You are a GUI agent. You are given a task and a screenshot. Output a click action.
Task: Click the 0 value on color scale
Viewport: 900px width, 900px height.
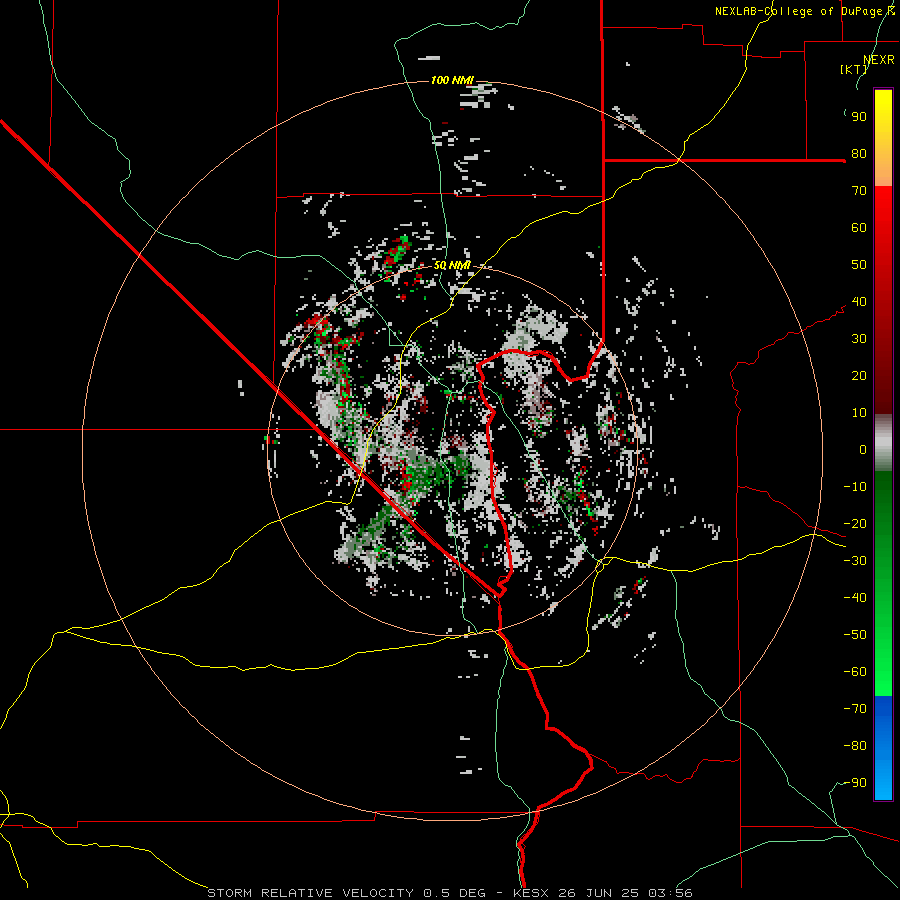(x=863, y=449)
